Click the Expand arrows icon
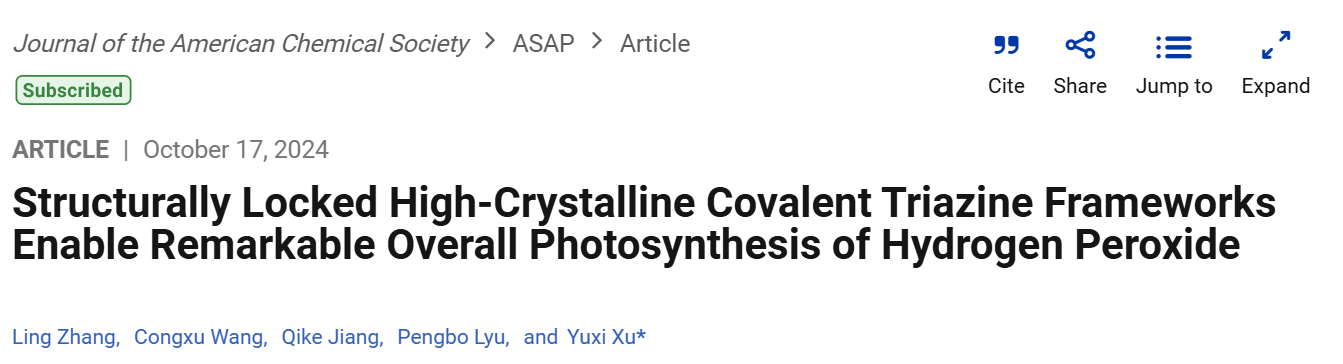The height and width of the screenshot is (364, 1343). coord(1276,45)
